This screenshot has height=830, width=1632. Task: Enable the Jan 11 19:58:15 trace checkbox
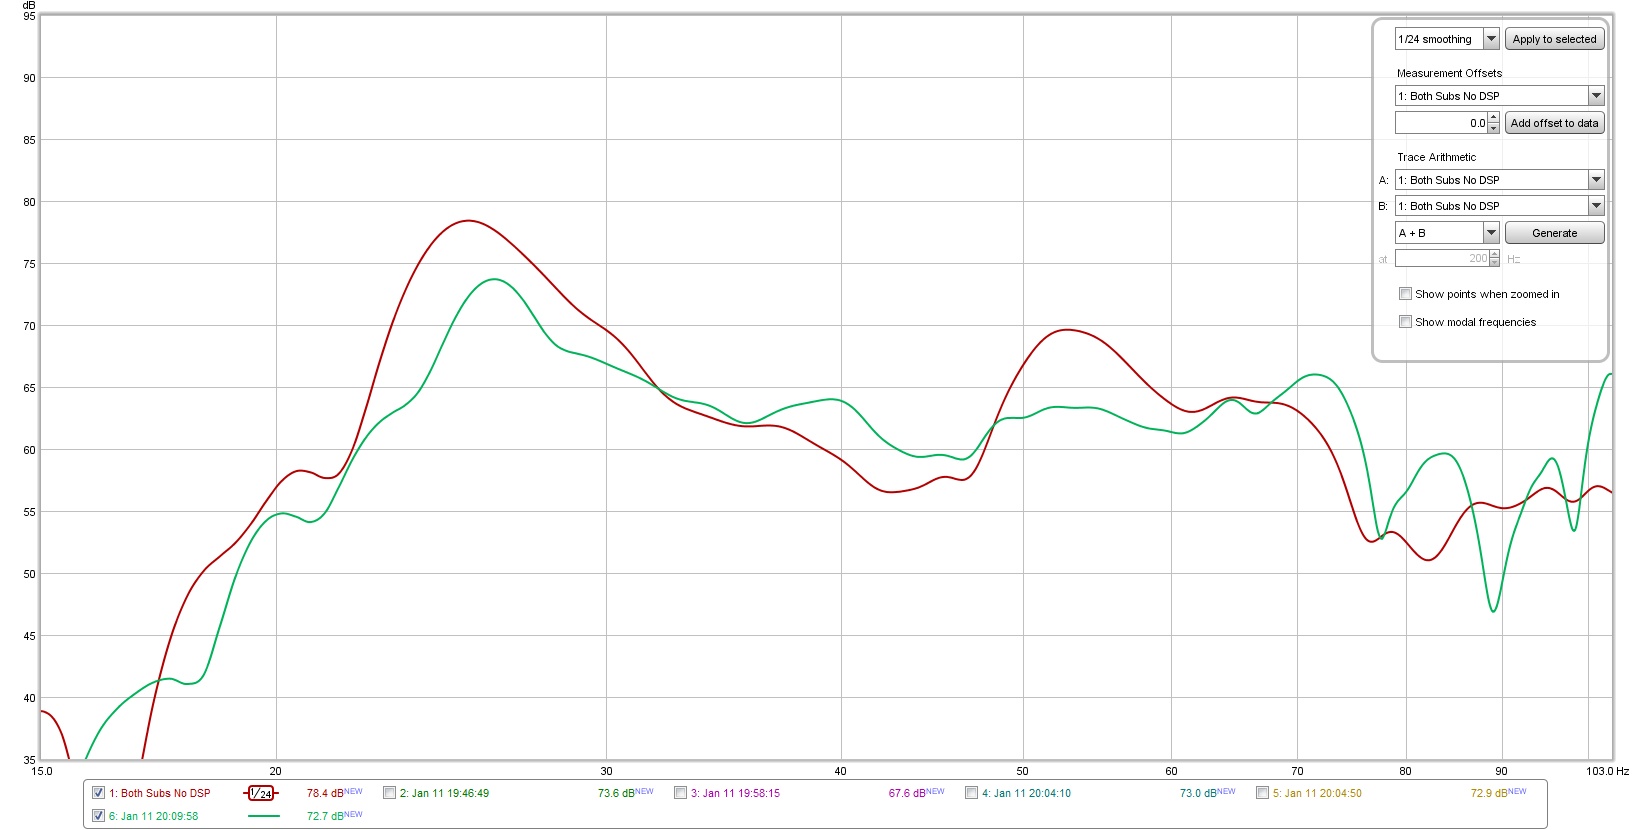click(x=680, y=793)
